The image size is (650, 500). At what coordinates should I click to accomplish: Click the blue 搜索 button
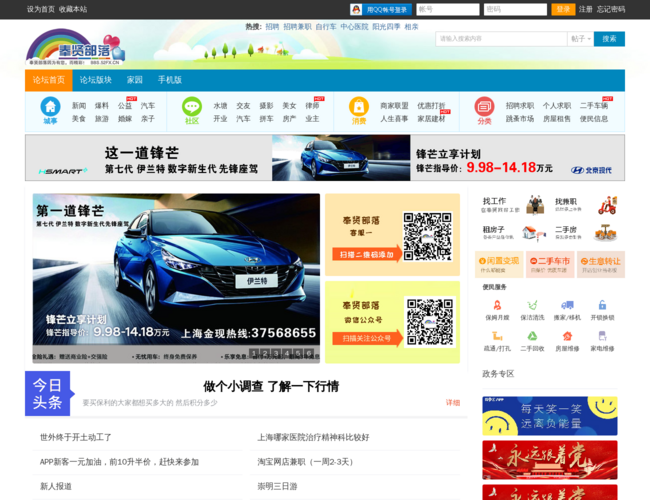[x=609, y=39]
